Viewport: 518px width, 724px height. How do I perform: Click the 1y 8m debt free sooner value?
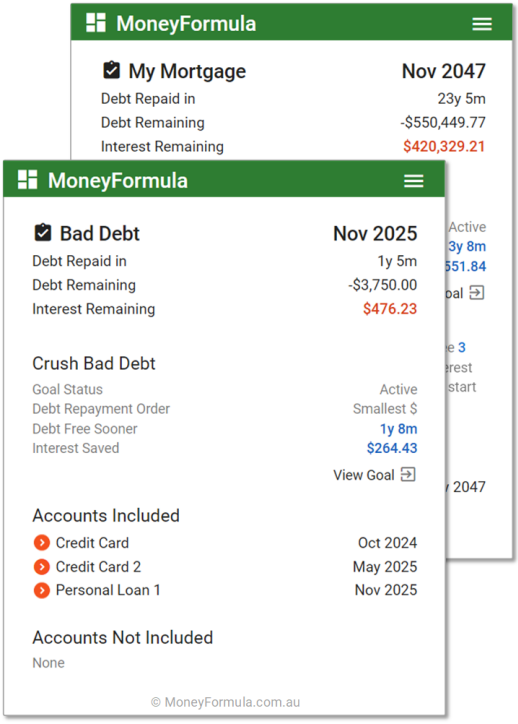pos(398,429)
